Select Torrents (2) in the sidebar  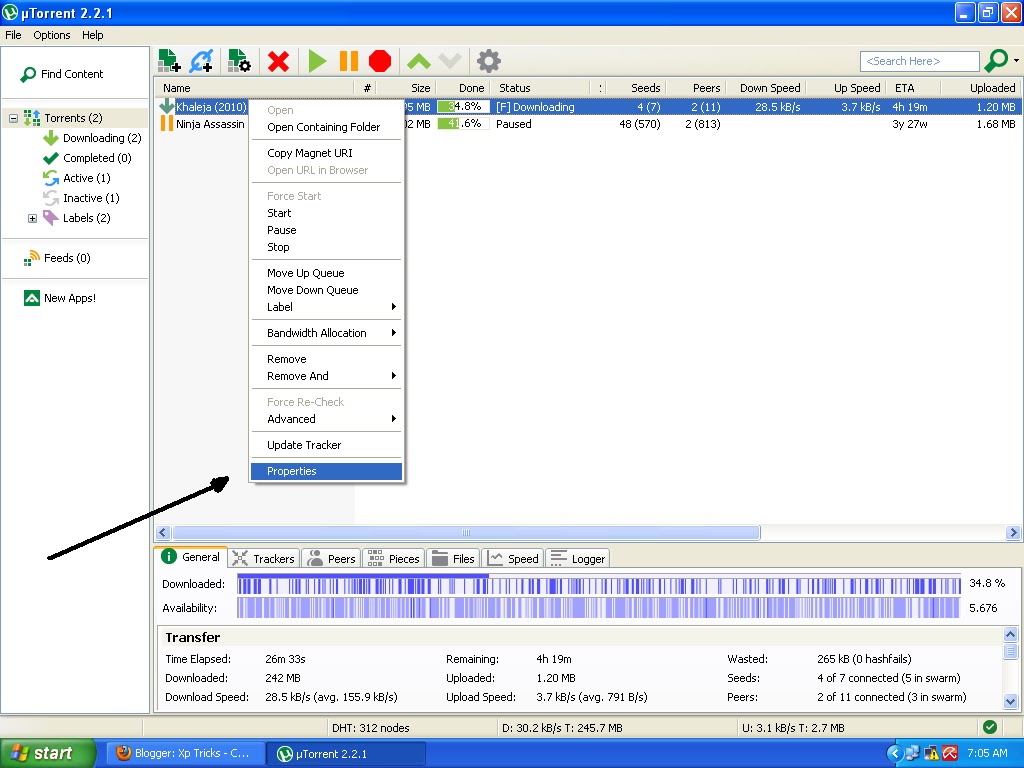73,118
